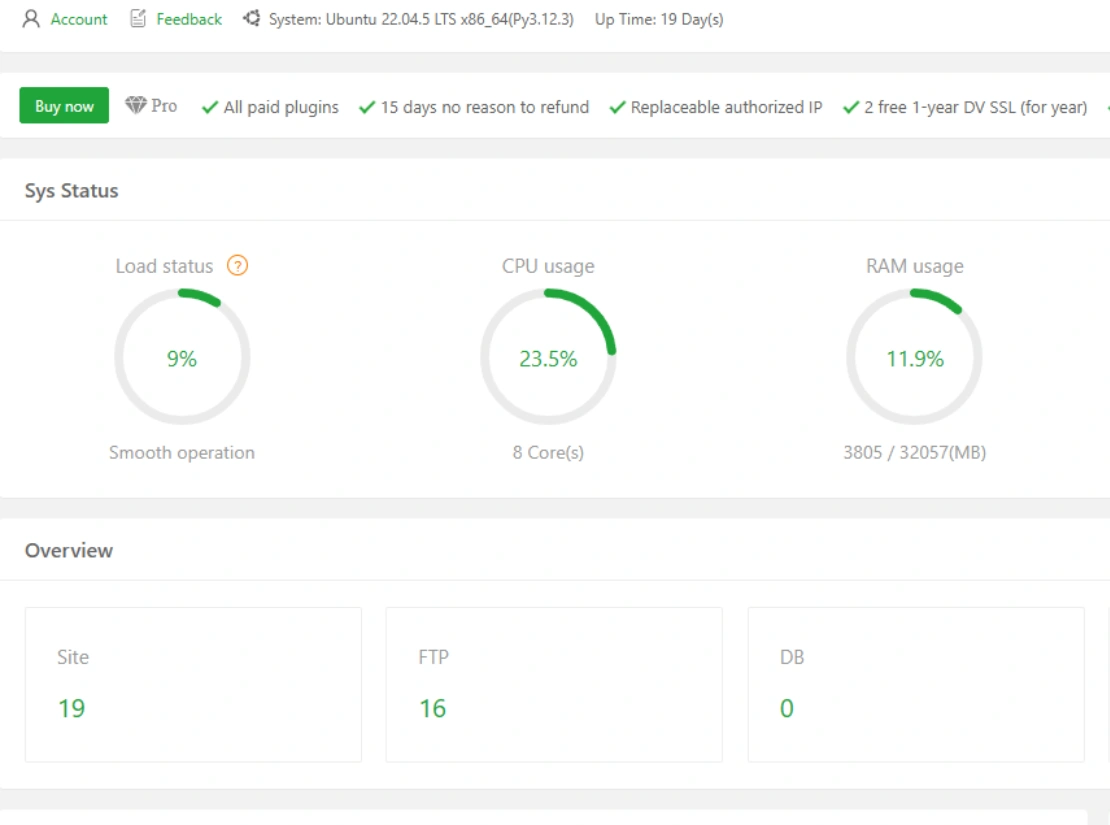Click the Feedback notepad icon
The image size is (1110, 825).
(x=138, y=19)
